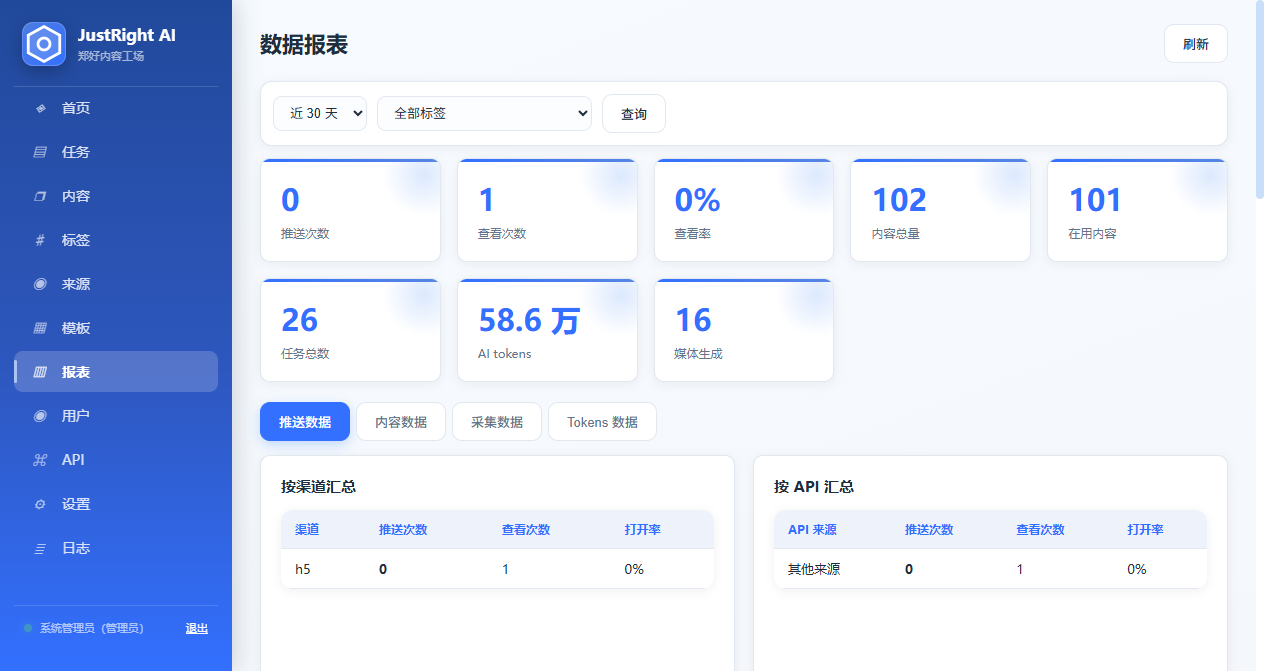
Task: Click the green online status dot
Action: coord(28,628)
